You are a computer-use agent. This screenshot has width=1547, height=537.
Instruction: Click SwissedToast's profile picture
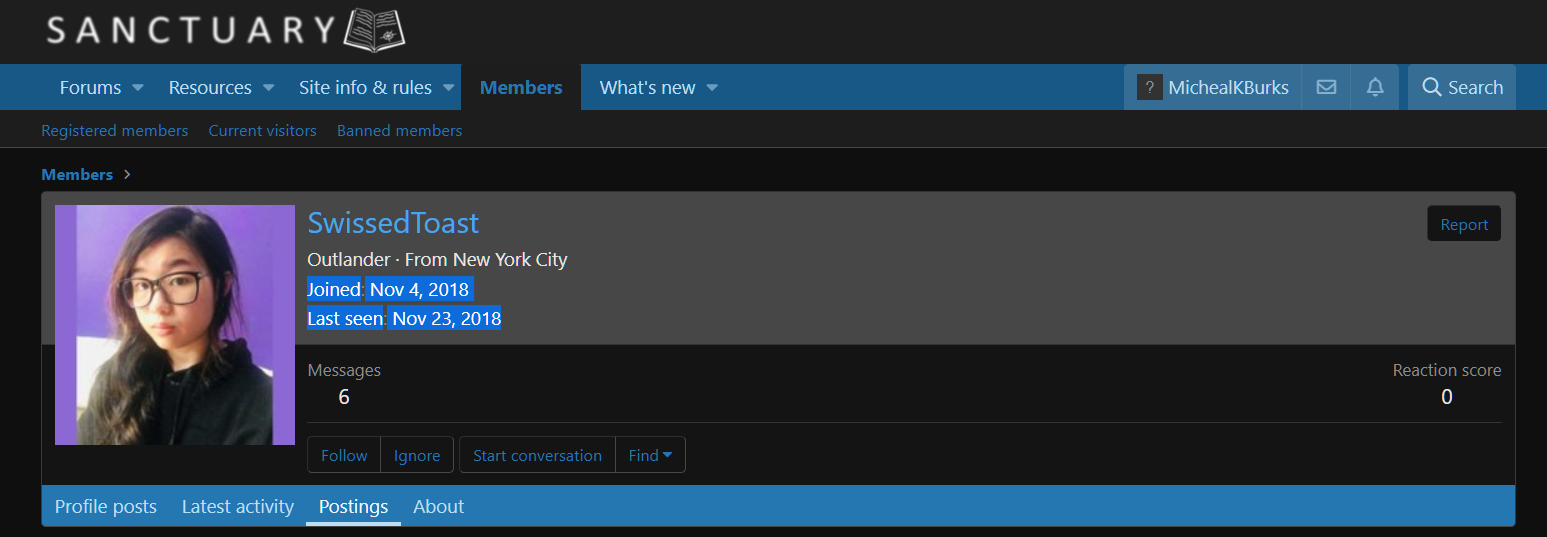pyautogui.click(x=175, y=325)
